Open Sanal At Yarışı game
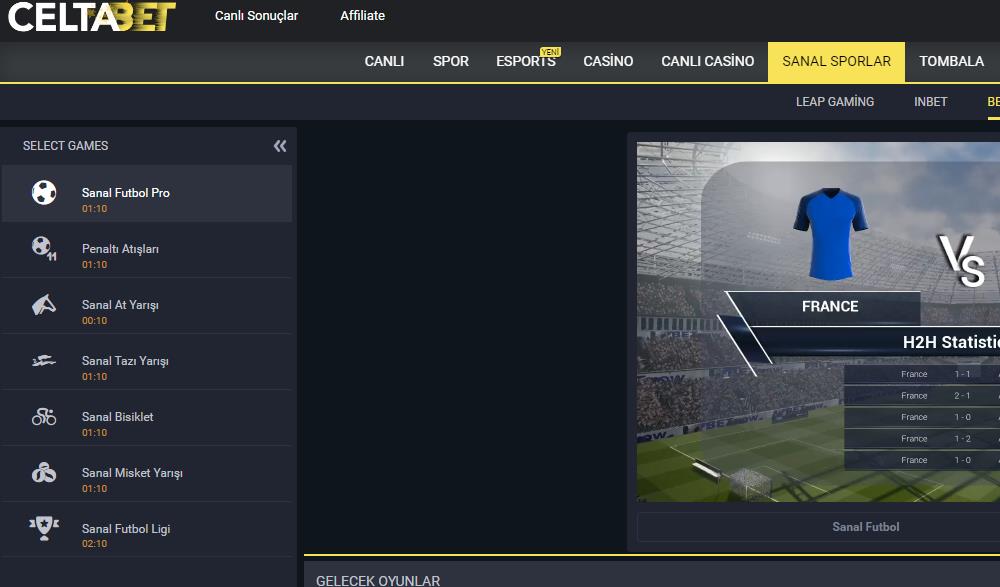The width and height of the screenshot is (1000, 587). [147, 306]
